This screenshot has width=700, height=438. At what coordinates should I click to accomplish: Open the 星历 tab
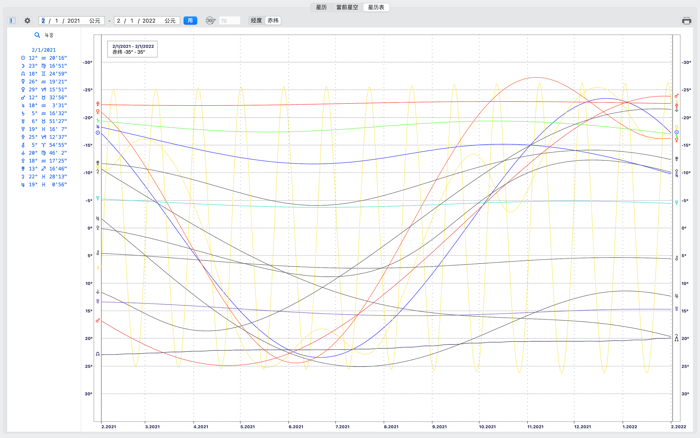pyautogui.click(x=321, y=6)
